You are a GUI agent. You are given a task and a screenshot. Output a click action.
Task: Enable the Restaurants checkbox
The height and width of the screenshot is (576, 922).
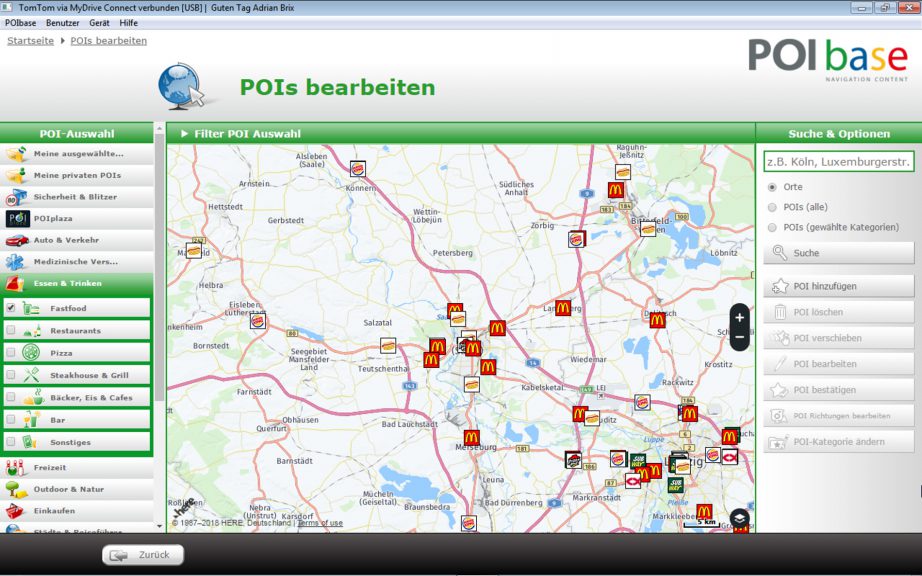click(11, 330)
